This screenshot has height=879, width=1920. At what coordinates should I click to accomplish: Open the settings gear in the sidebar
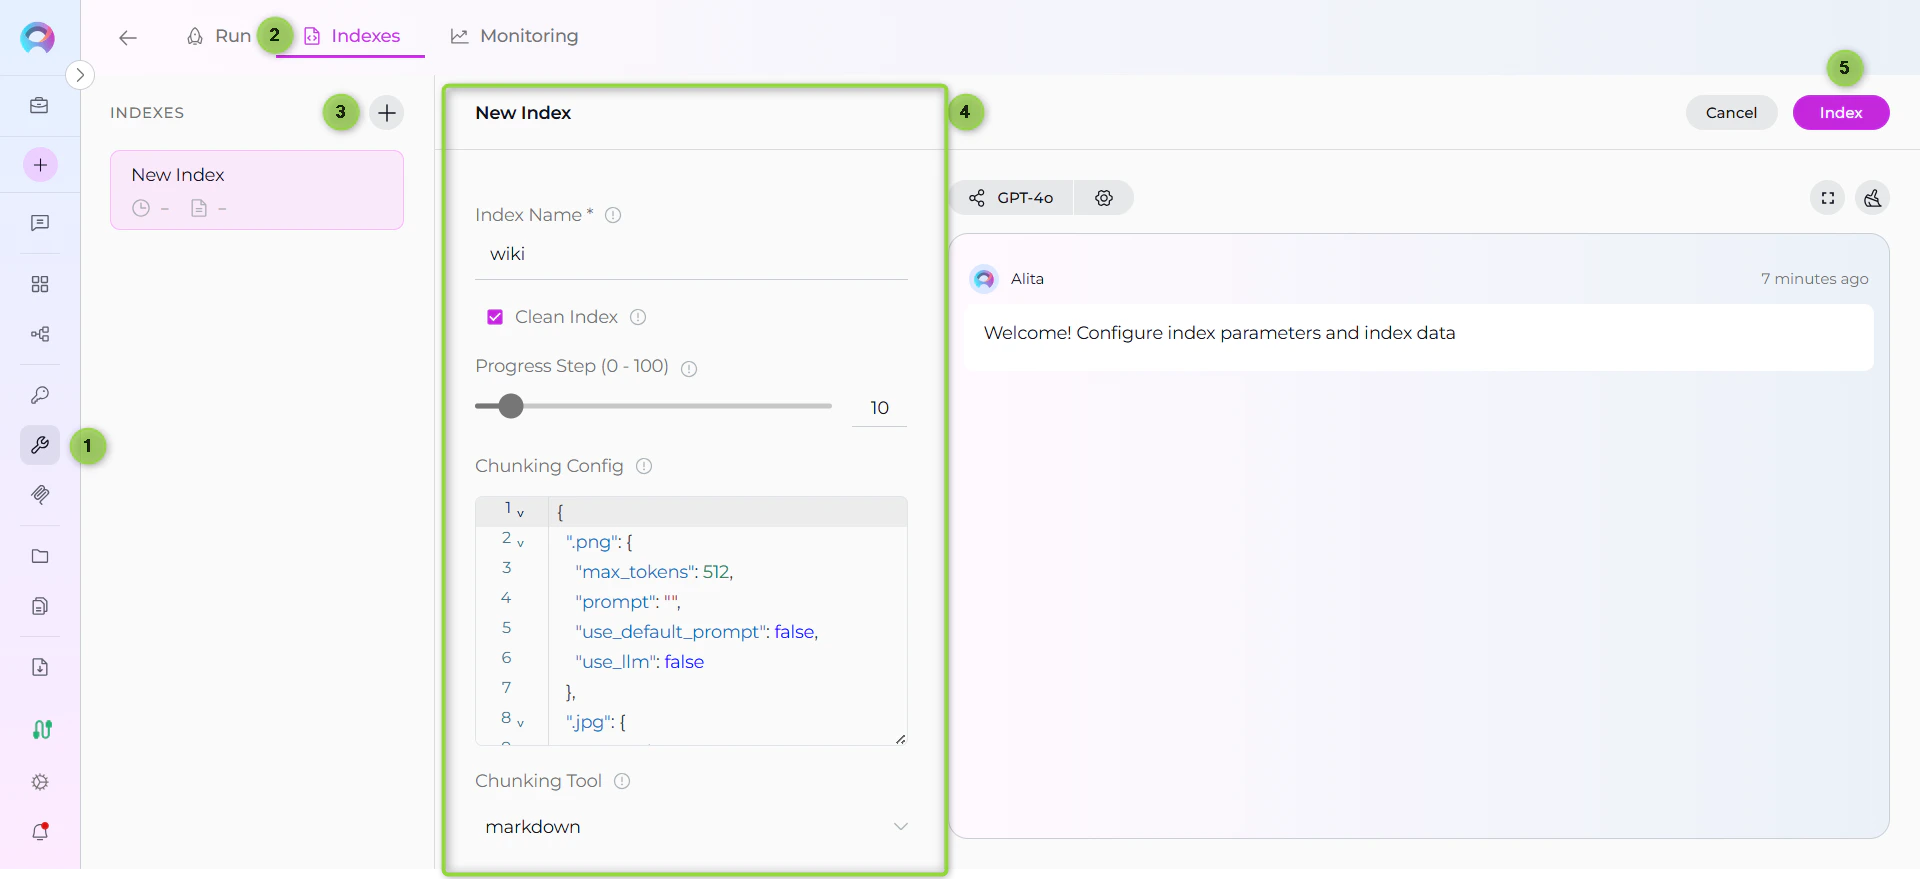(40, 782)
